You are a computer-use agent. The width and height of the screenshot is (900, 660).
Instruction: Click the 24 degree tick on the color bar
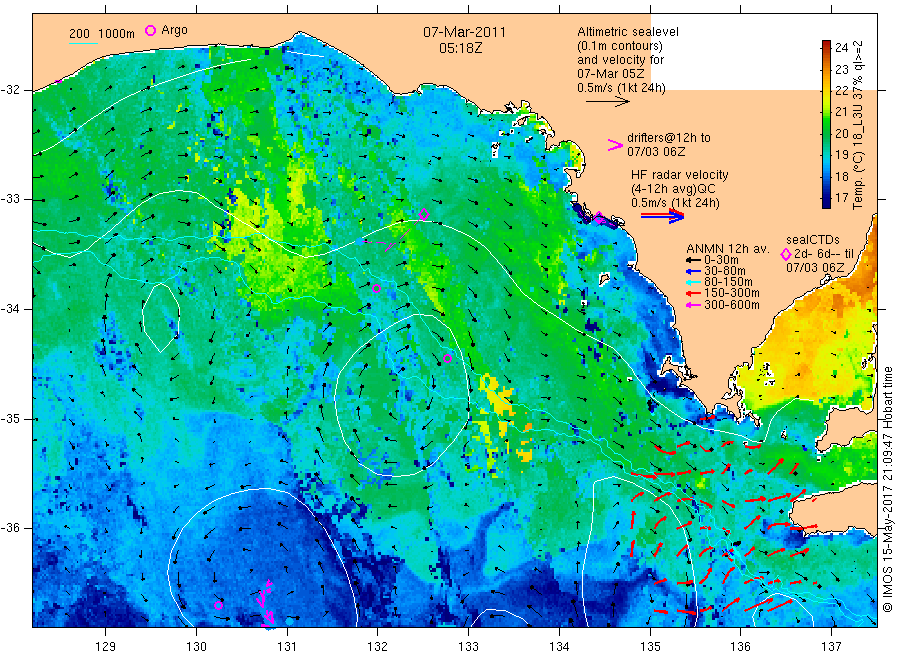click(x=841, y=48)
